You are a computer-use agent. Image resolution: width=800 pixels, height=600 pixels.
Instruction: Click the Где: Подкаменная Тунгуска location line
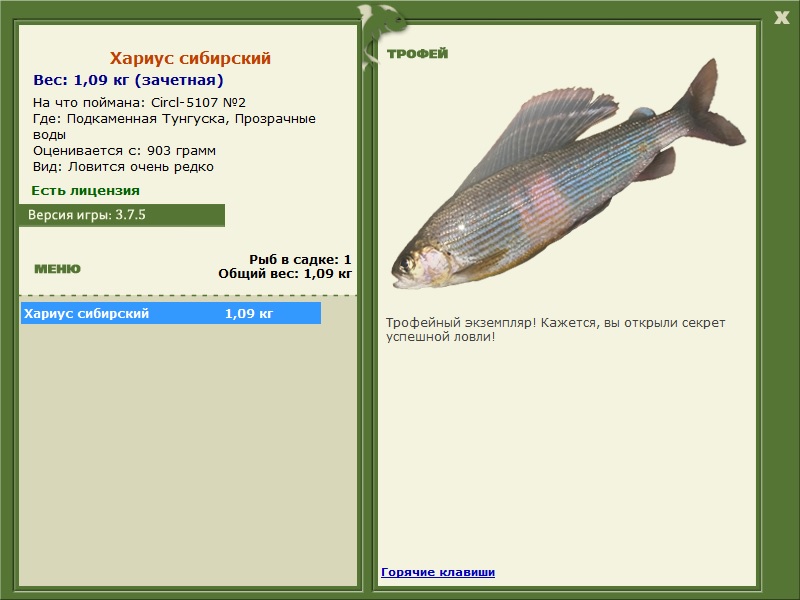174,127
